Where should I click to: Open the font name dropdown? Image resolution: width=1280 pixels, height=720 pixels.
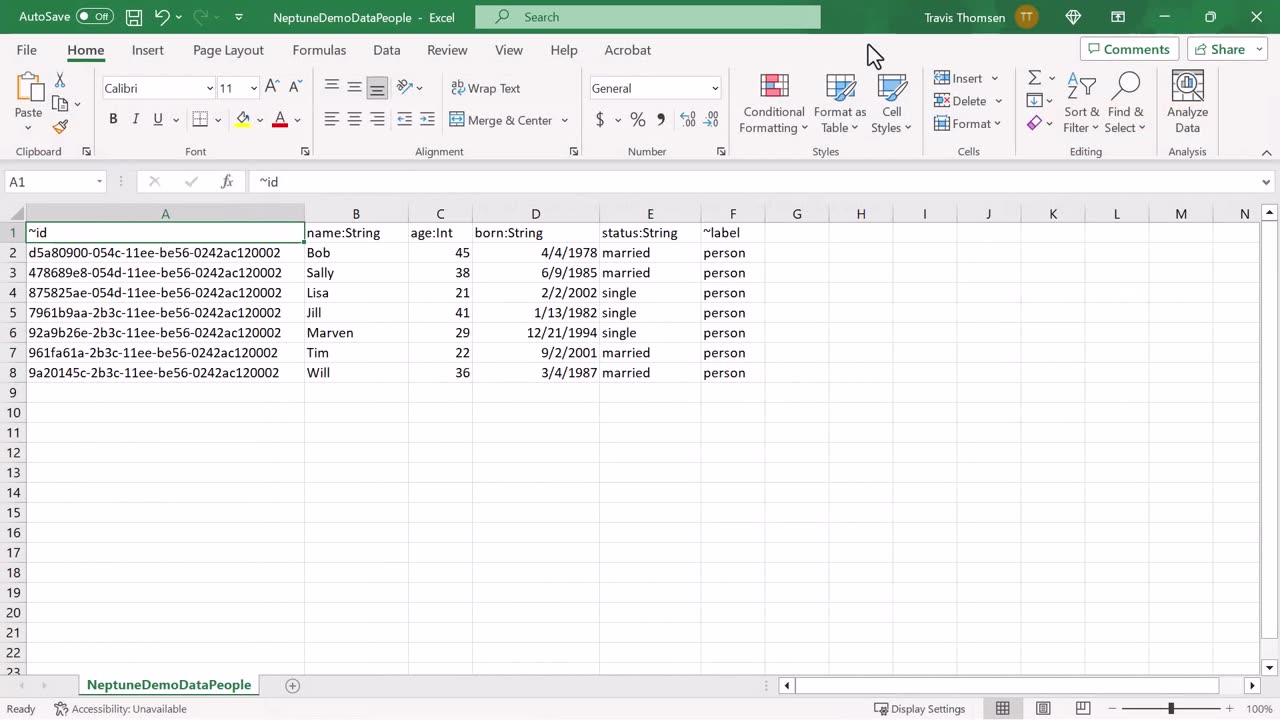[209, 88]
